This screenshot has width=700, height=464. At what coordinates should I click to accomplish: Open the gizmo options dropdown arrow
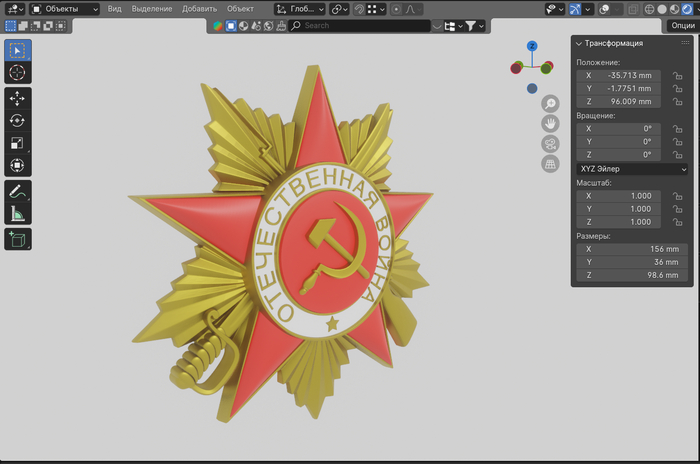coord(588,9)
